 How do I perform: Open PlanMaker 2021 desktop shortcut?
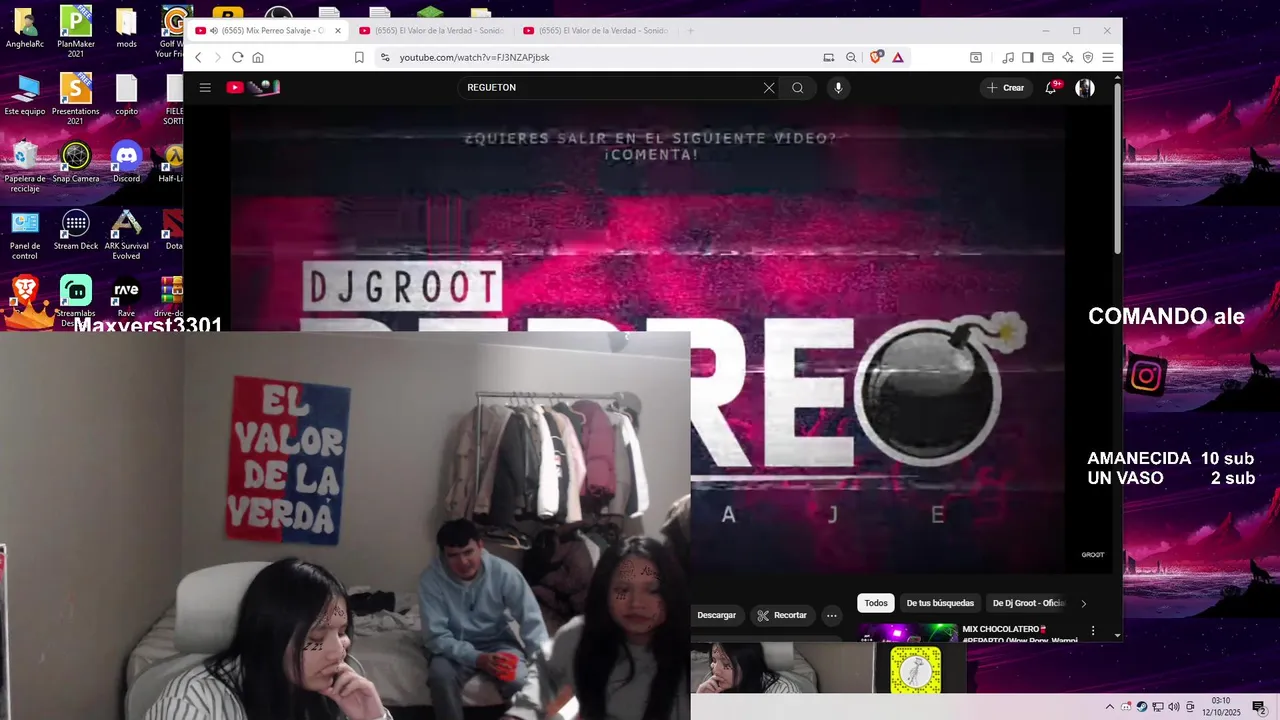(x=76, y=31)
